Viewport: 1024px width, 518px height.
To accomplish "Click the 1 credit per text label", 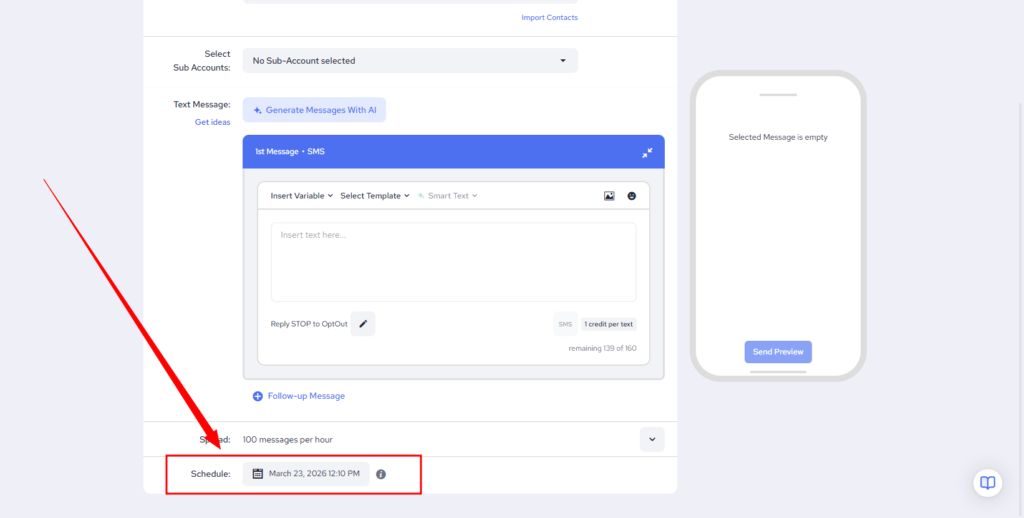I will (608, 324).
